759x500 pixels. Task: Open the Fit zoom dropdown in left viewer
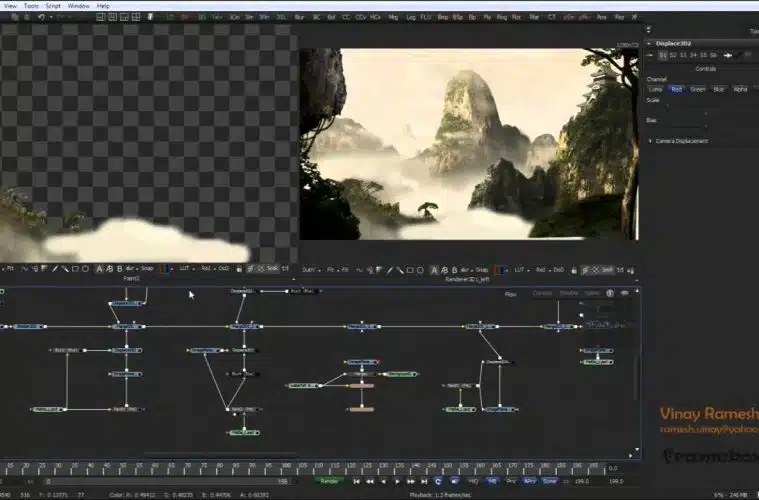[x=9, y=269]
